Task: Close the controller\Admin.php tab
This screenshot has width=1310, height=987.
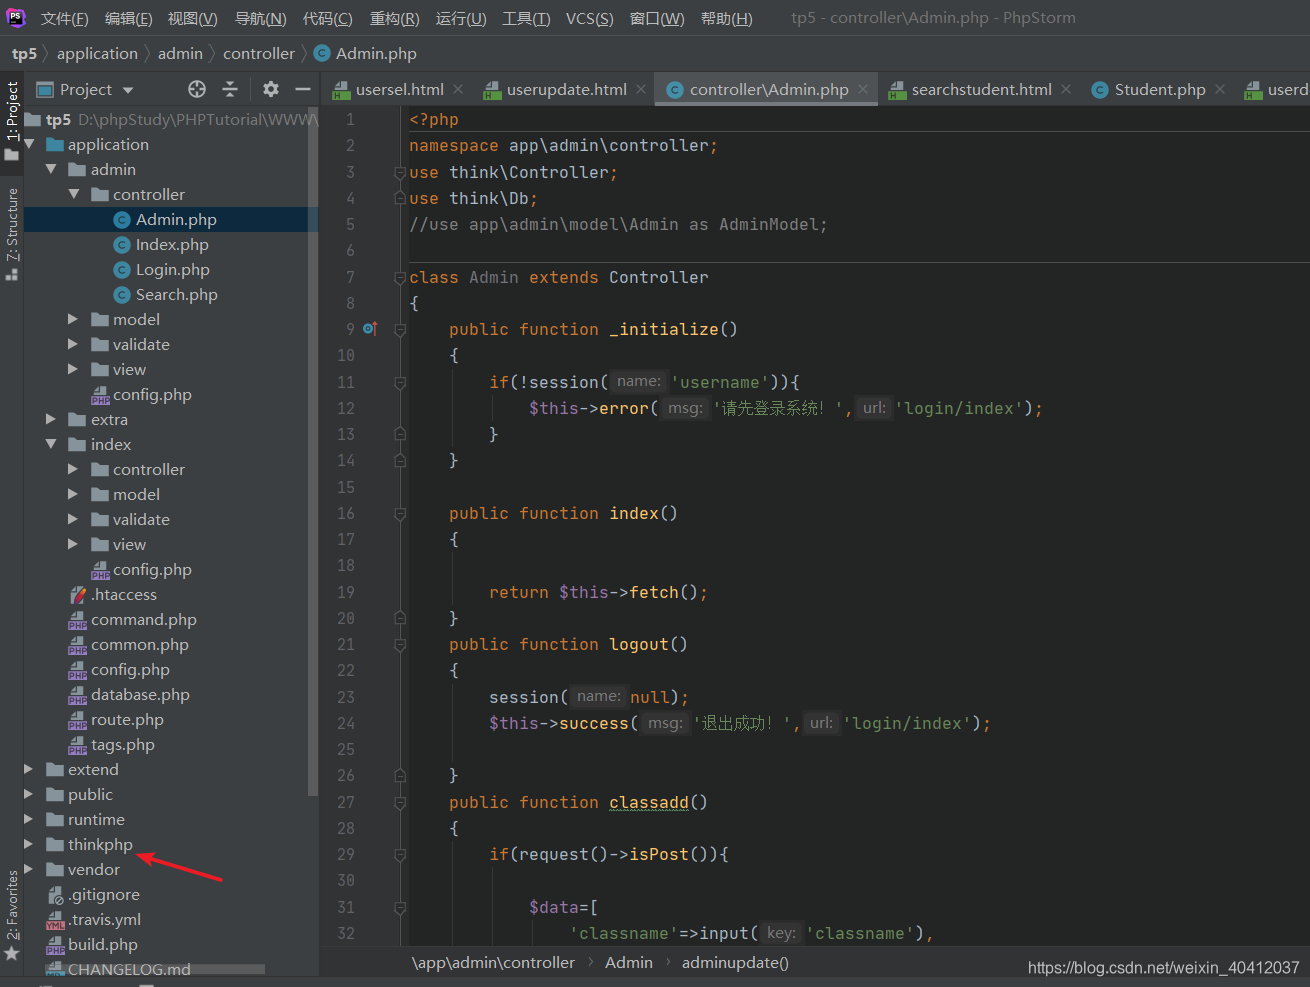Action: [863, 89]
